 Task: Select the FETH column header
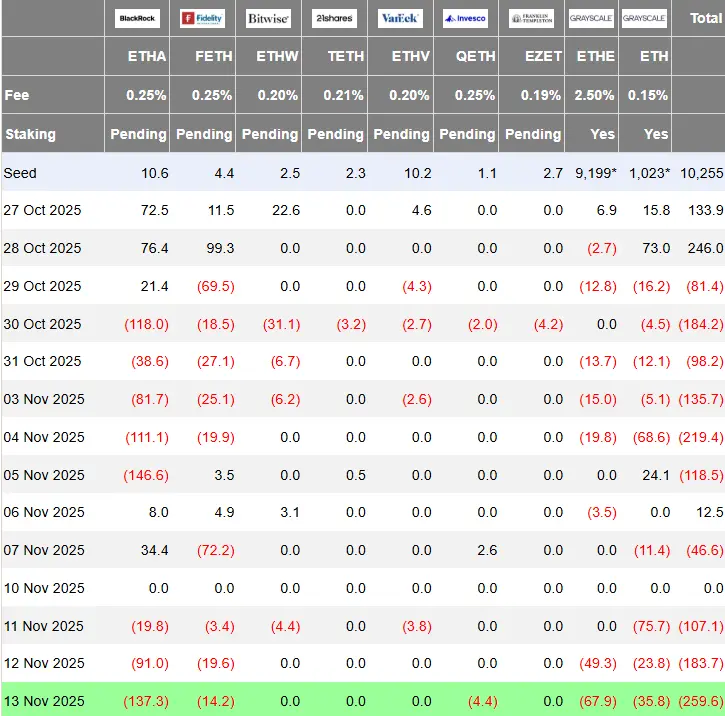coord(213,56)
